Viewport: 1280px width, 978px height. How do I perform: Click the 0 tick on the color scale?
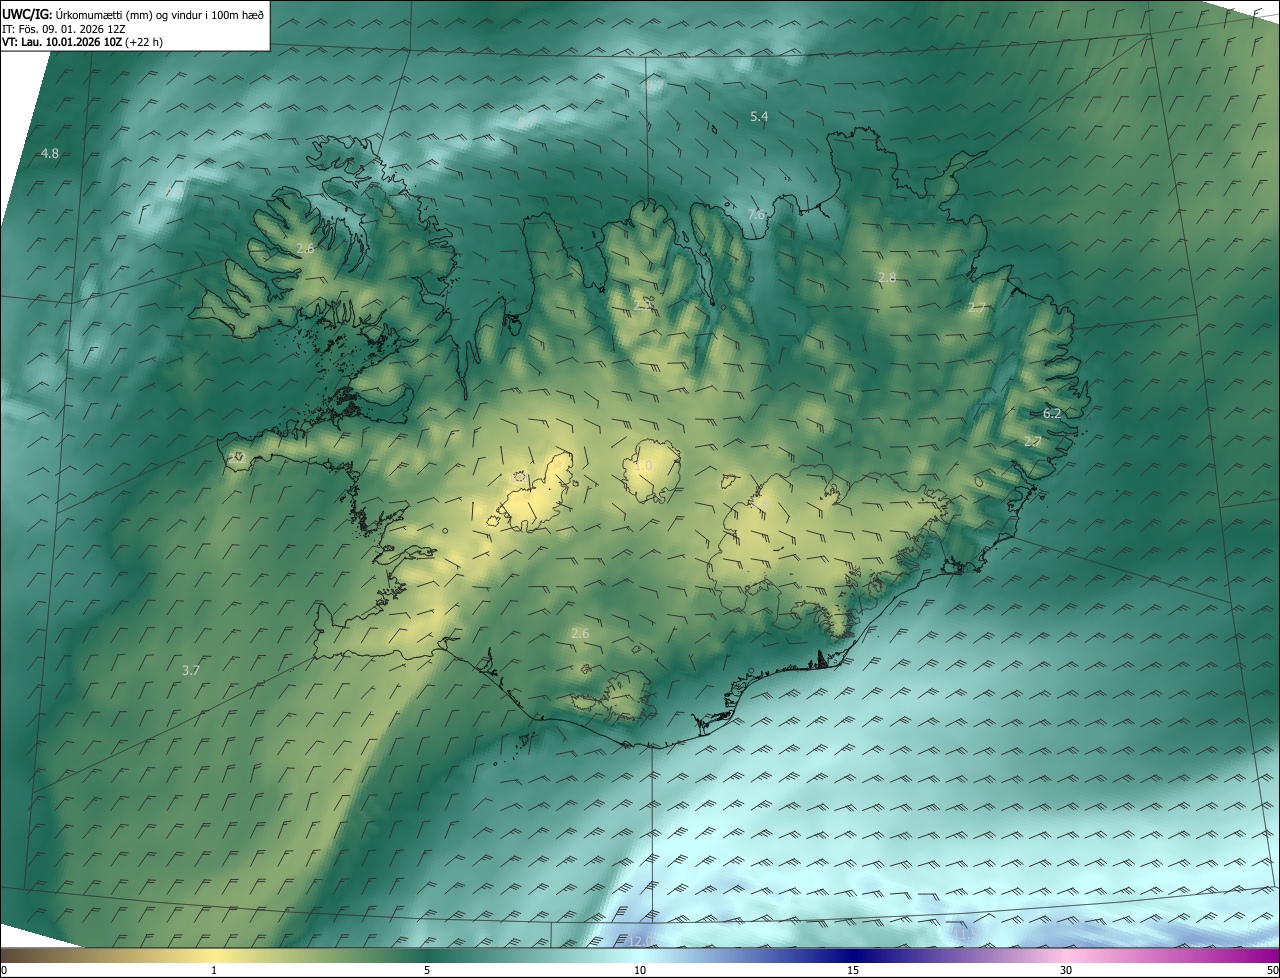(4, 970)
